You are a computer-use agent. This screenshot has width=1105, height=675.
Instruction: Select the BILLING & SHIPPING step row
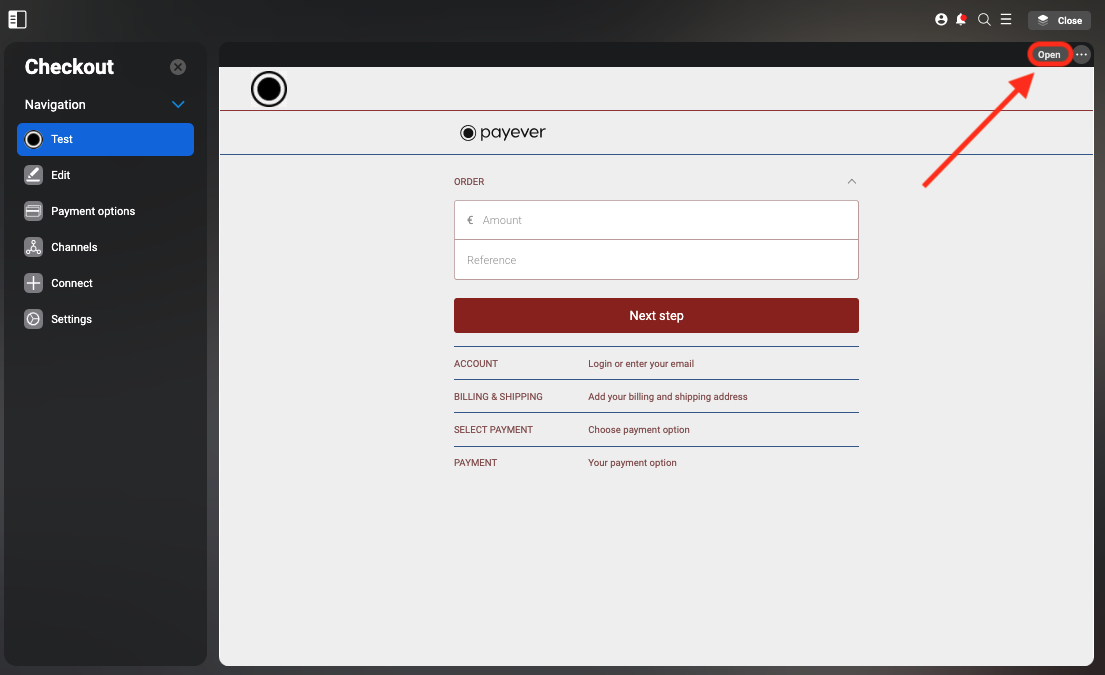(x=656, y=397)
